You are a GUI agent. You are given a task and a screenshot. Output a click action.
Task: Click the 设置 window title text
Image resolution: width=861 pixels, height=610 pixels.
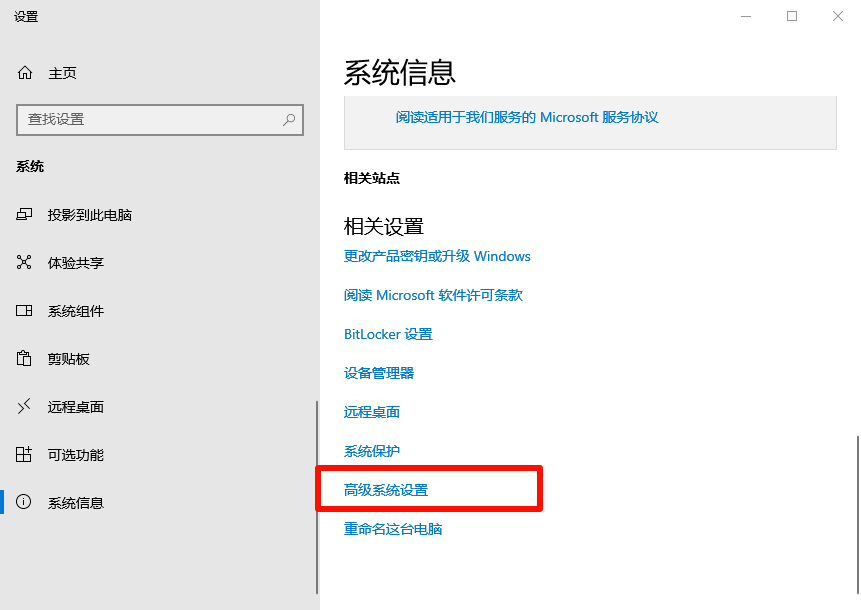(26, 16)
